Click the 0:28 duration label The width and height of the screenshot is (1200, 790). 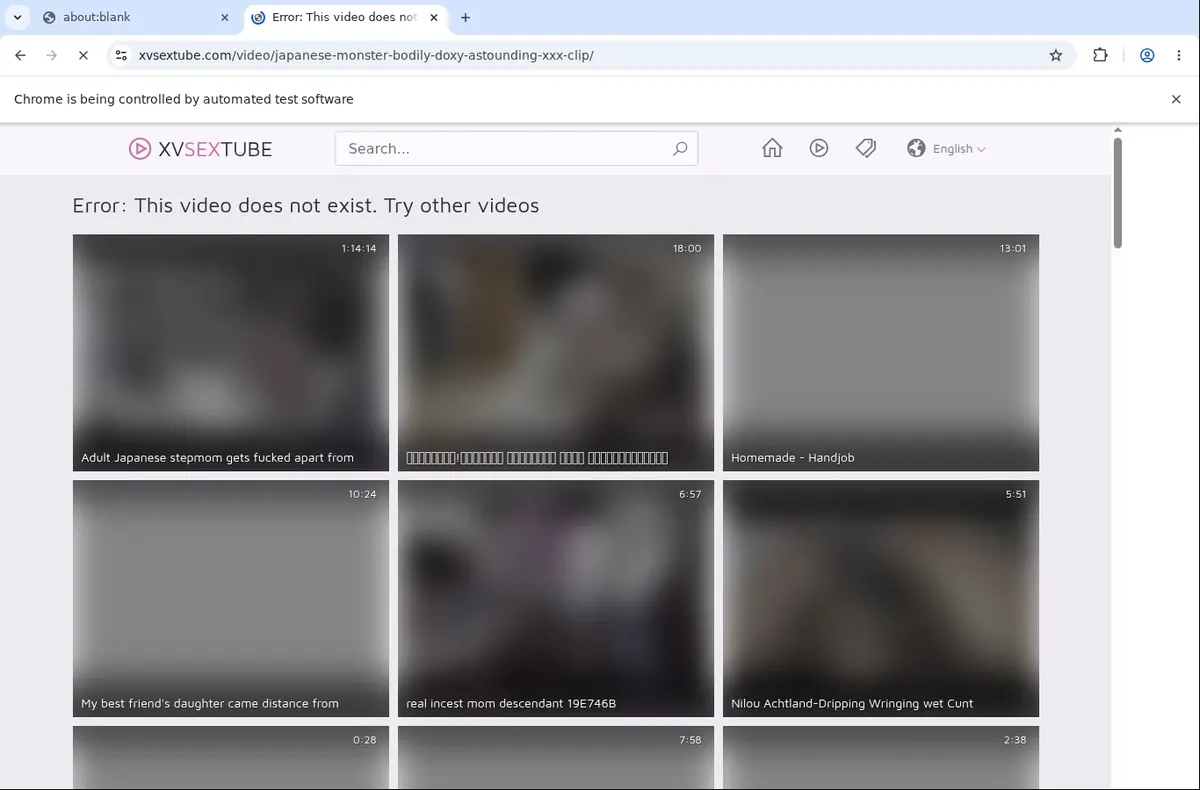click(364, 740)
